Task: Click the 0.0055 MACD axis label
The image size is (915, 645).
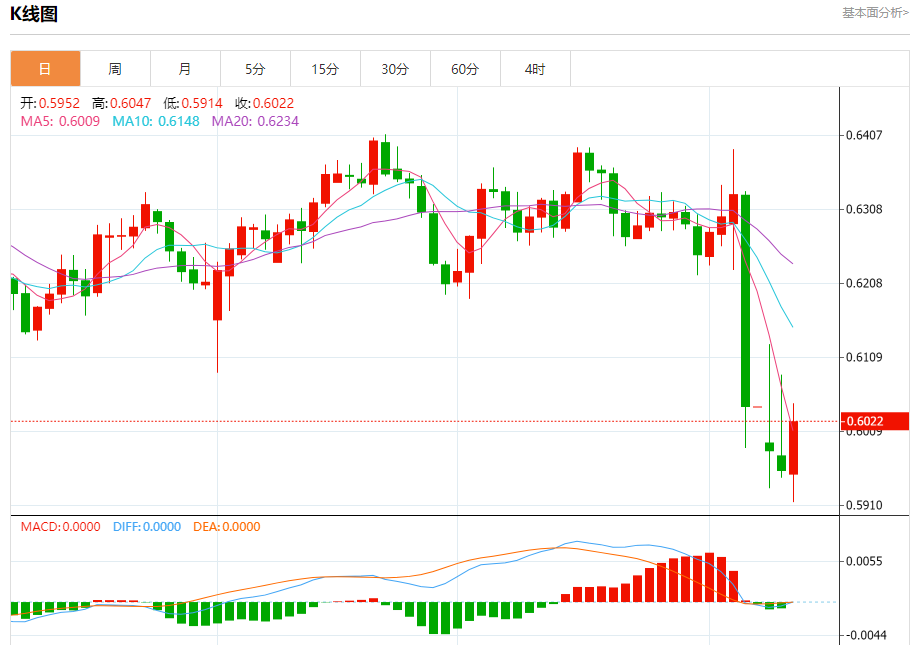Action: [x=864, y=561]
